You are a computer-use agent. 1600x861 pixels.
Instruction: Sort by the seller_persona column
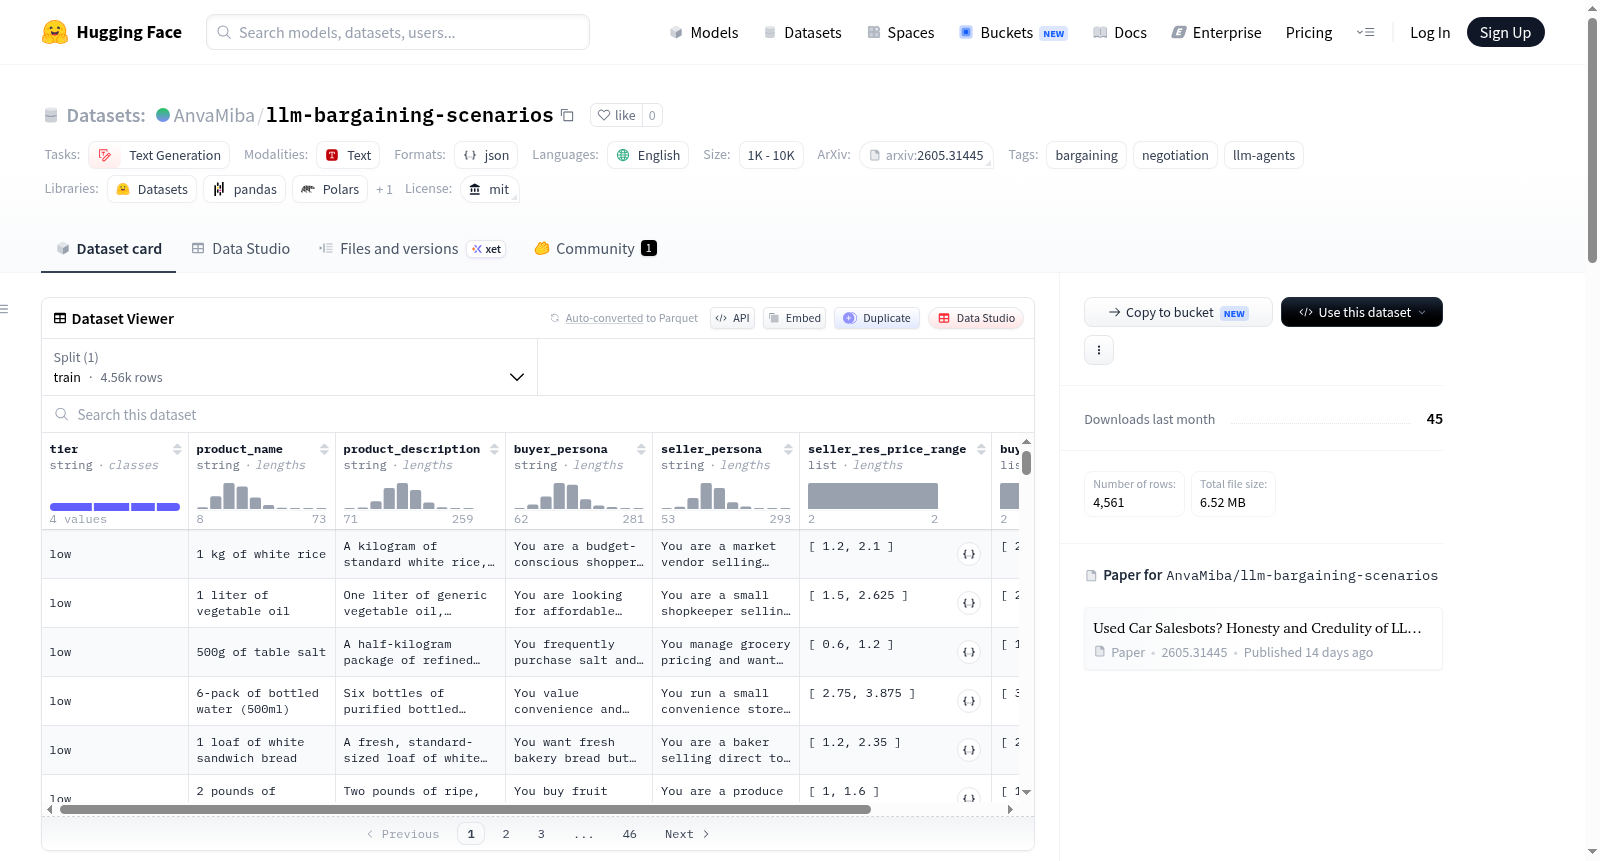click(x=788, y=449)
